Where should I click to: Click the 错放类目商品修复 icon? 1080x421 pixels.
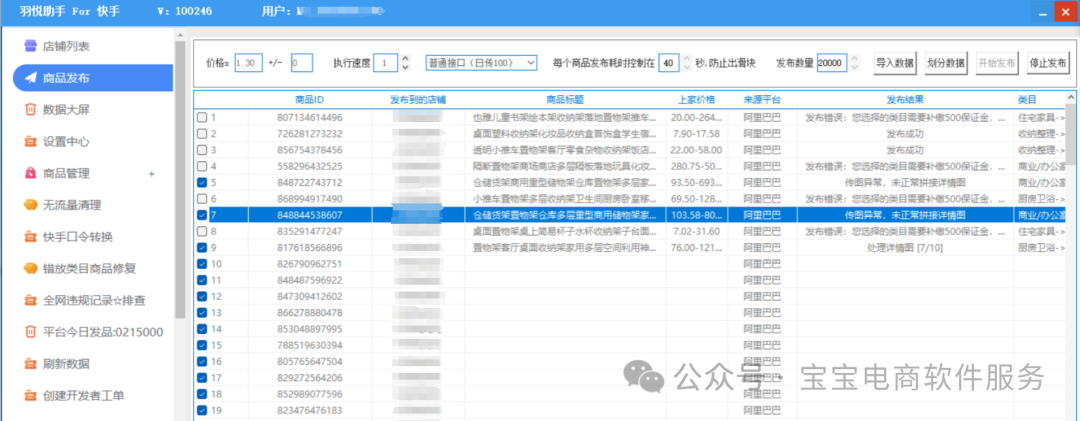[x=30, y=268]
